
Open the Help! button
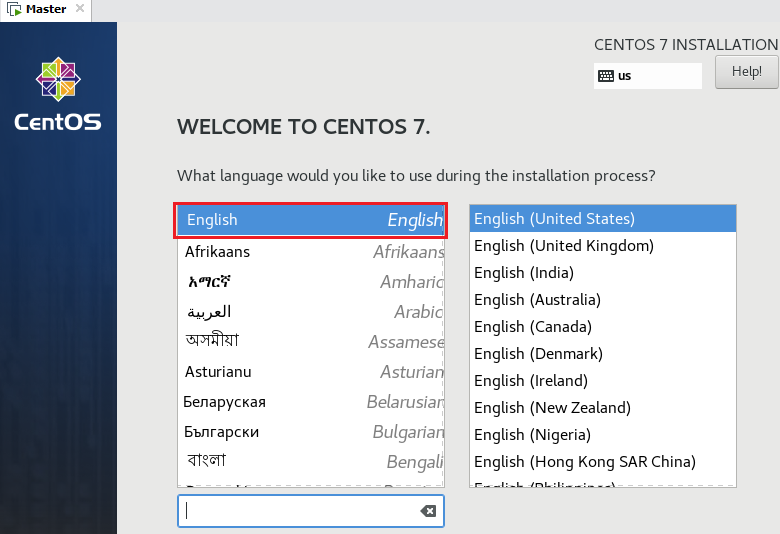(746, 72)
